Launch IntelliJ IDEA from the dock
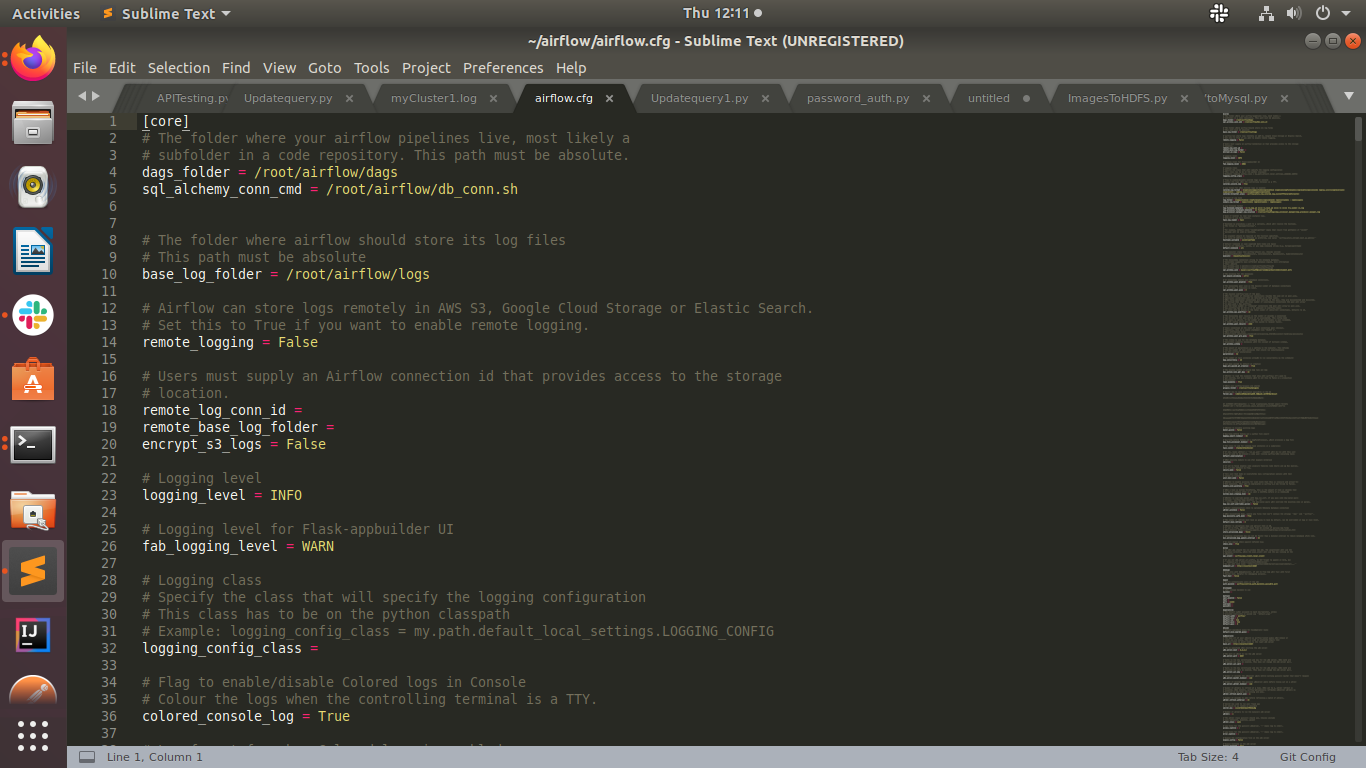The height and width of the screenshot is (768, 1366). click(x=33, y=635)
